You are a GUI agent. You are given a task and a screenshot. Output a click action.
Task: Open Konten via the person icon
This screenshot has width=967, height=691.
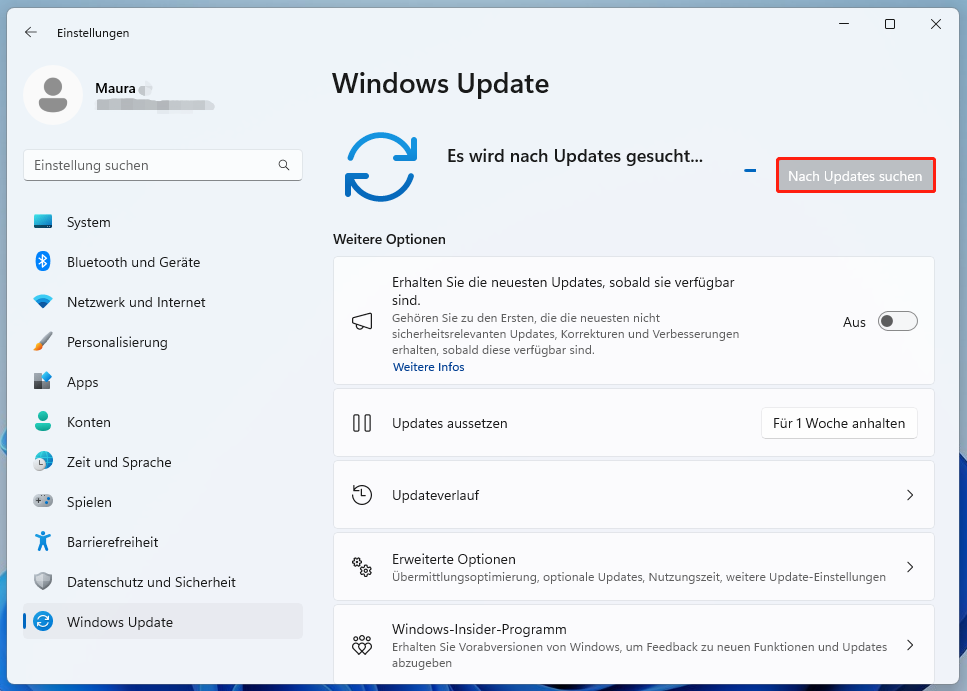click(x=42, y=421)
